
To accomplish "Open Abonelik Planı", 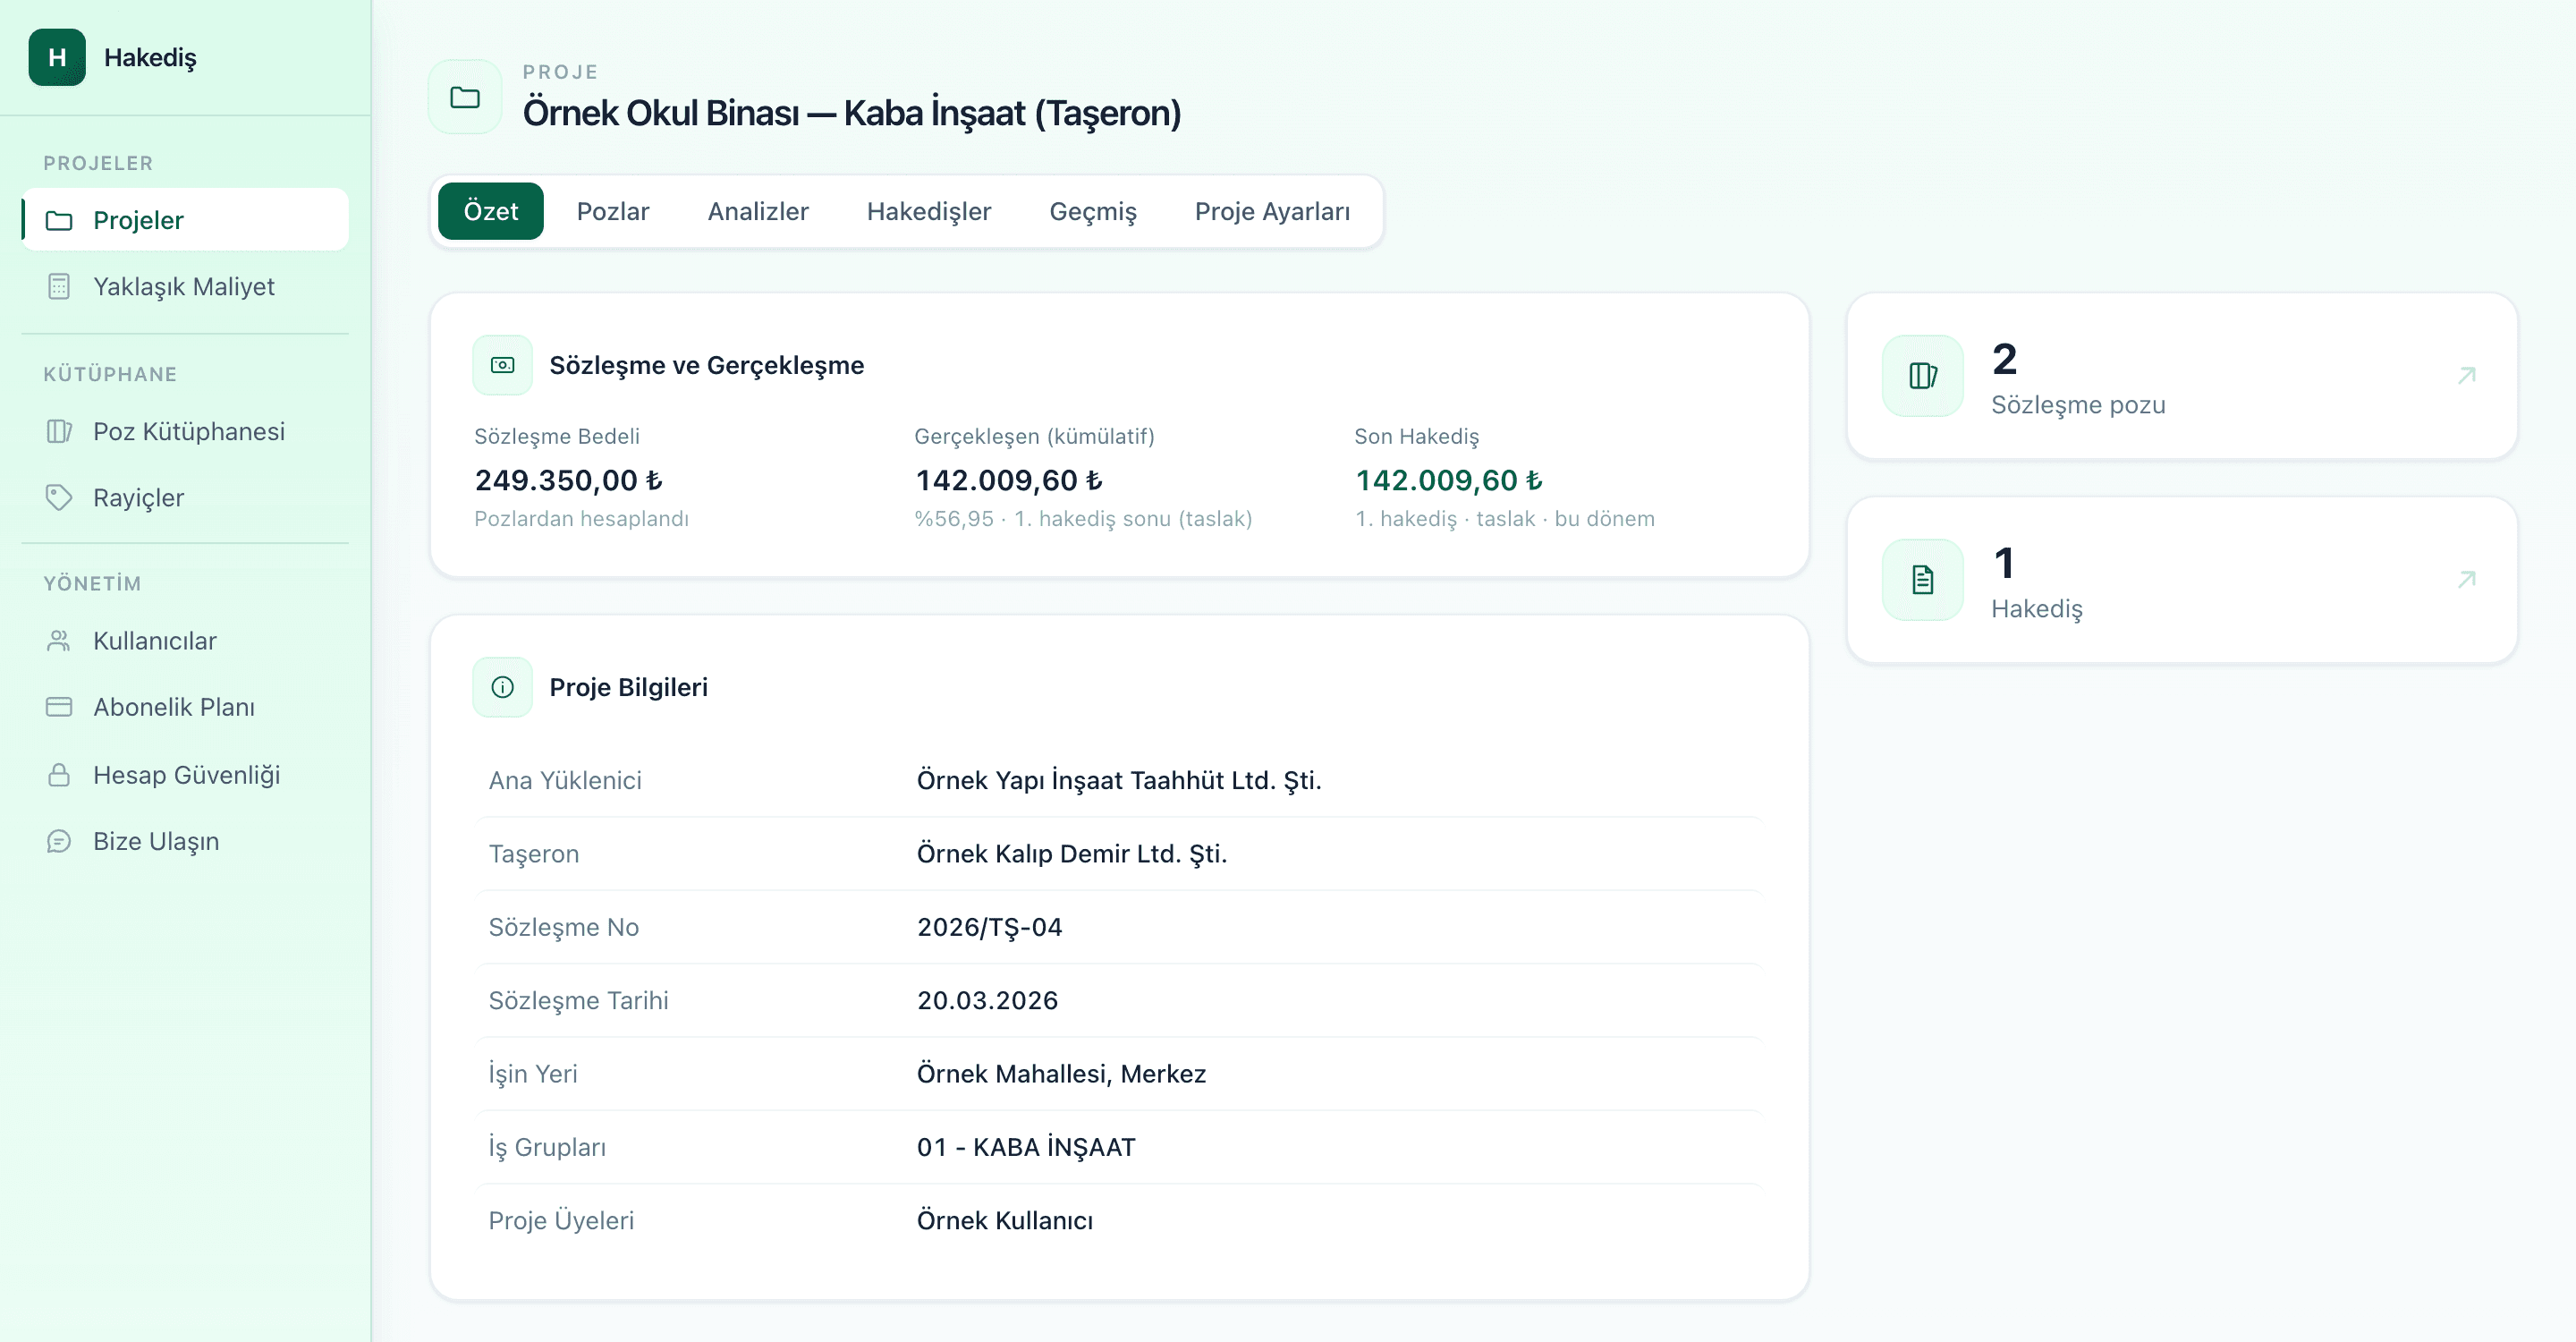I will coord(186,707).
